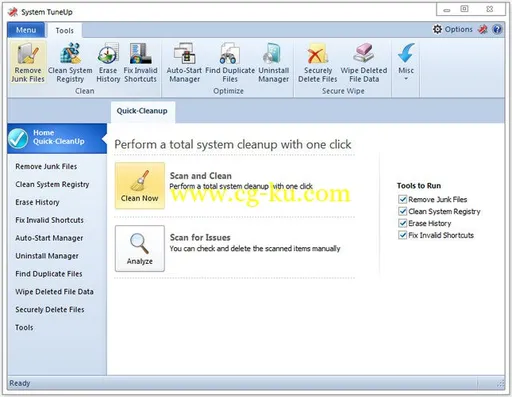The width and height of the screenshot is (512, 397).
Task: Select the Quick-Cleanup tab
Action: 142,111
